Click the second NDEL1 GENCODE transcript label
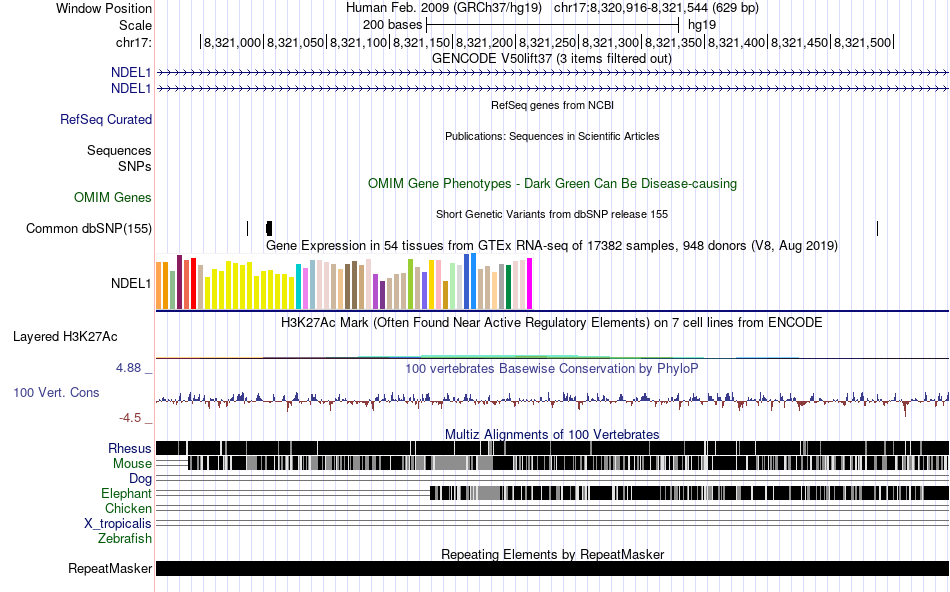 [131, 88]
